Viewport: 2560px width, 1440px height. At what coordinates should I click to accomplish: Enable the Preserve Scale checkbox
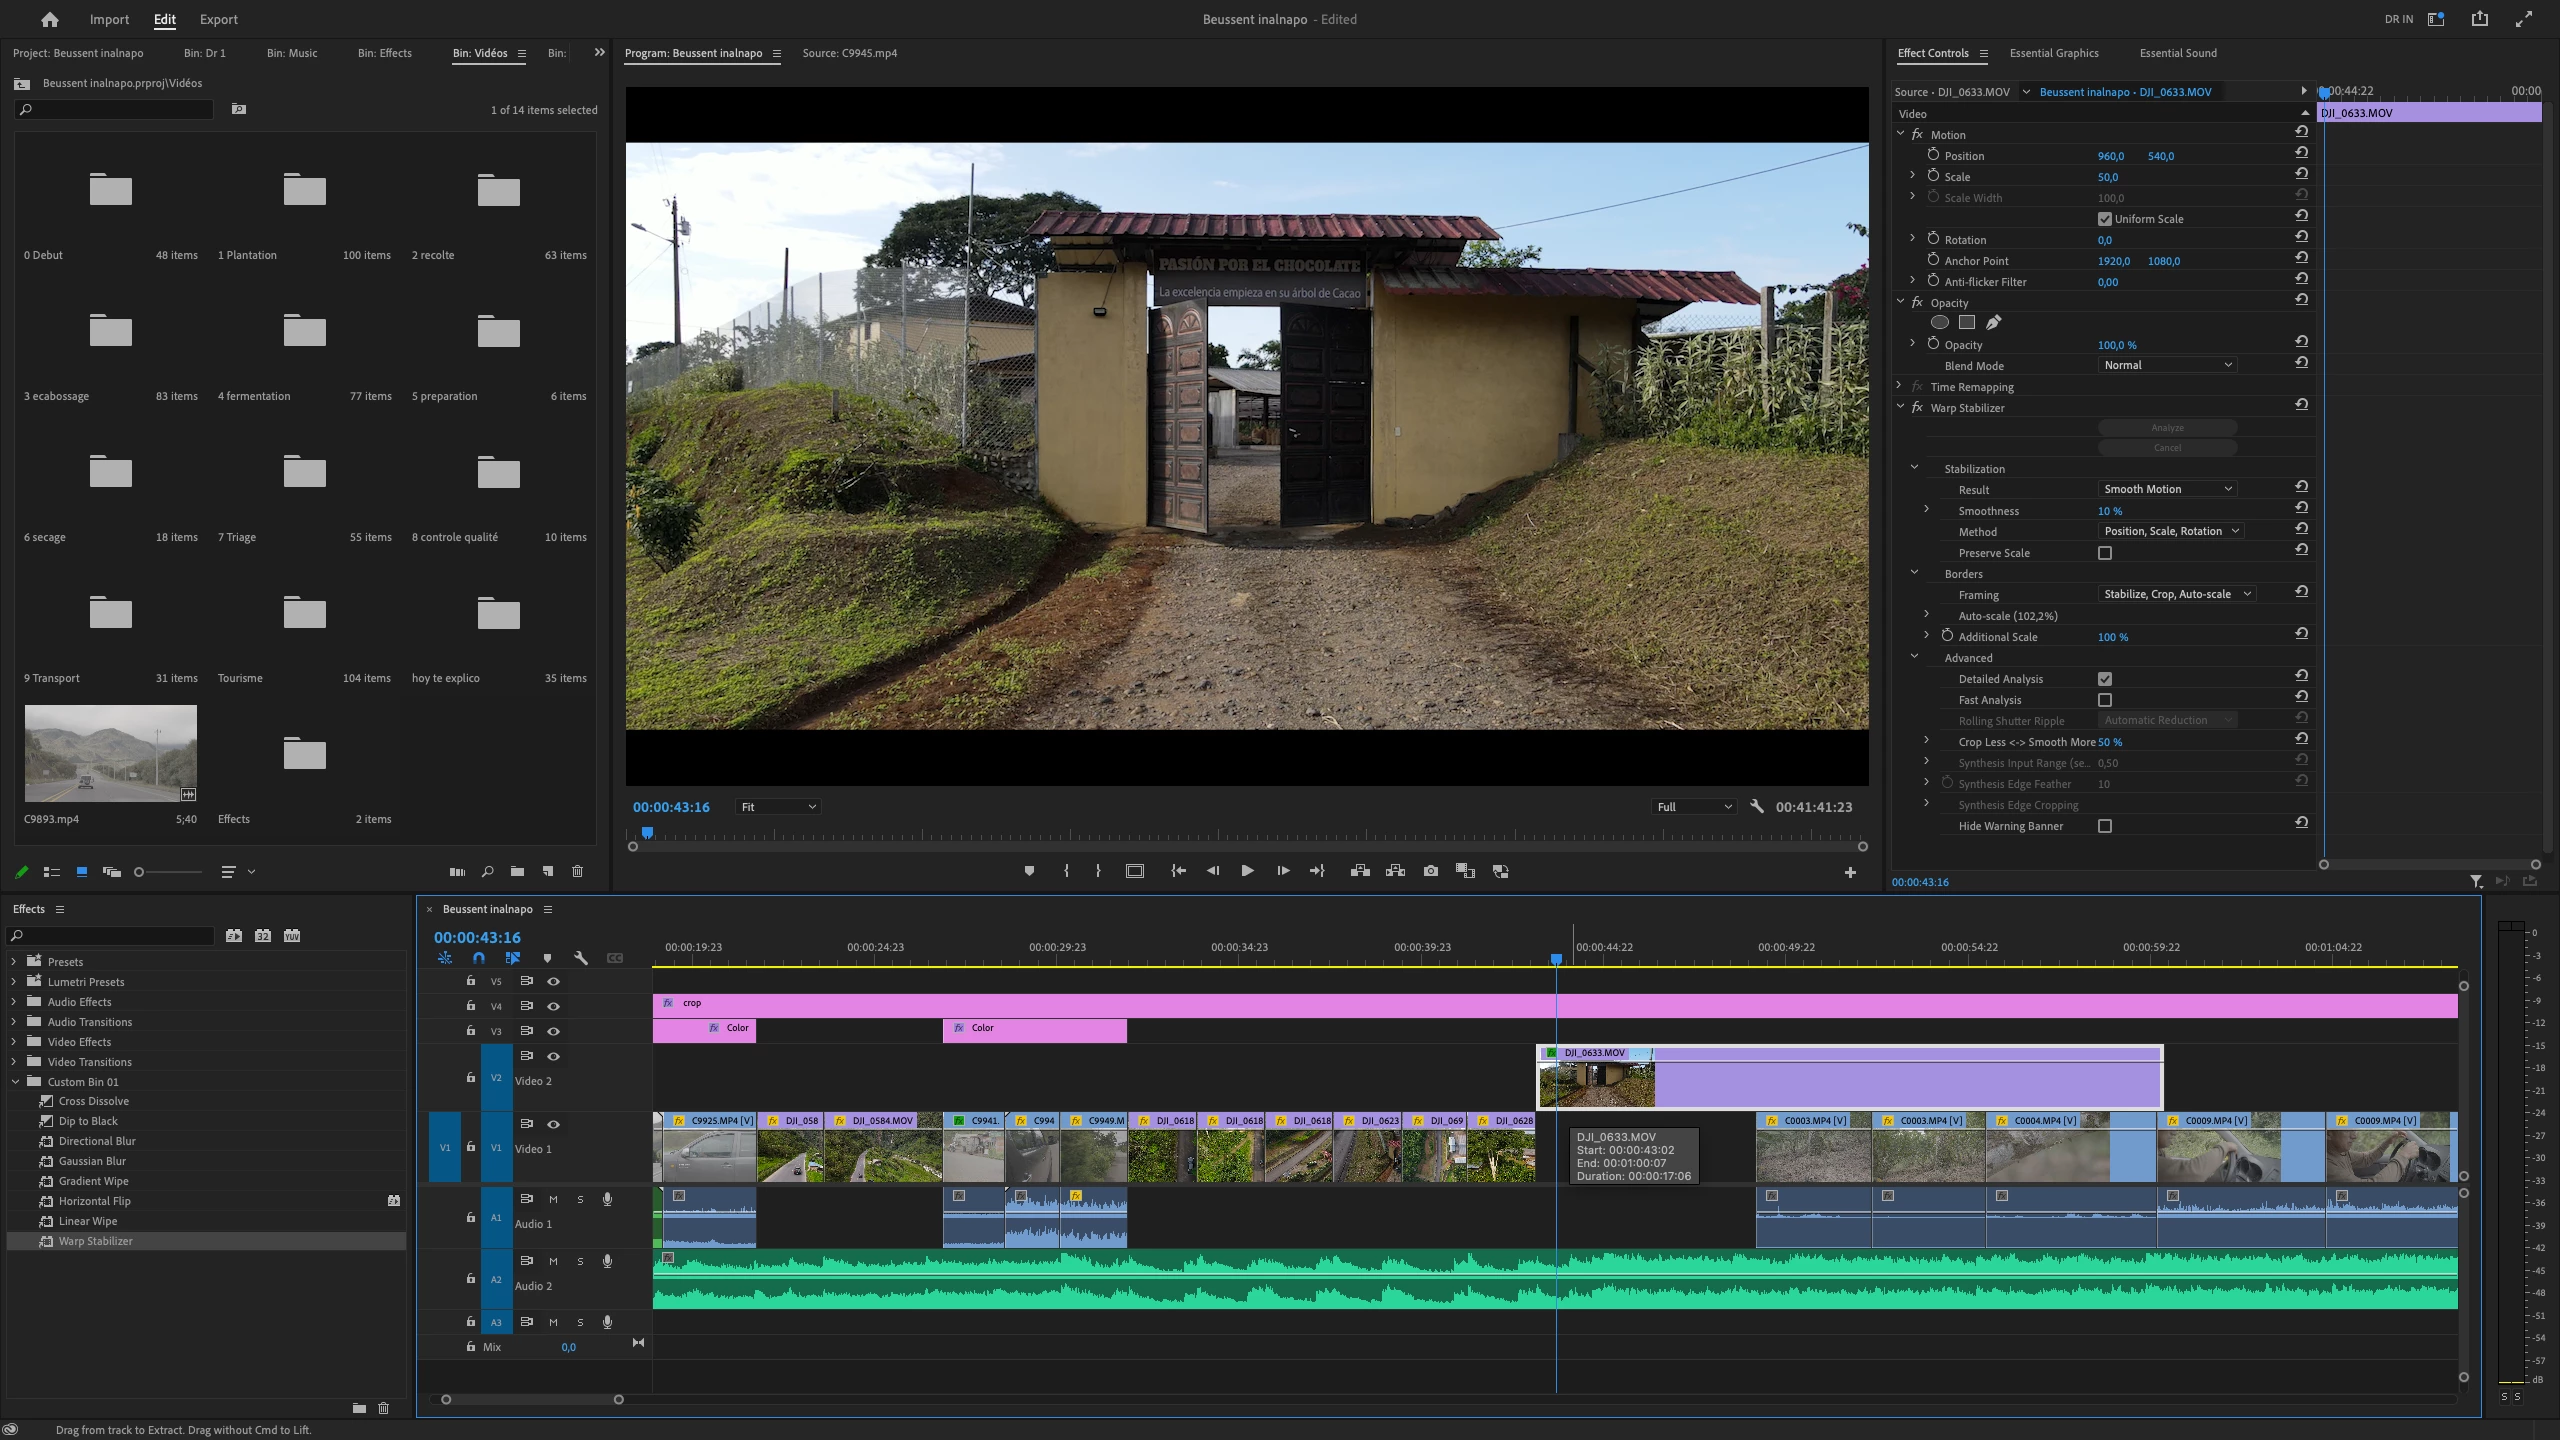(2104, 553)
